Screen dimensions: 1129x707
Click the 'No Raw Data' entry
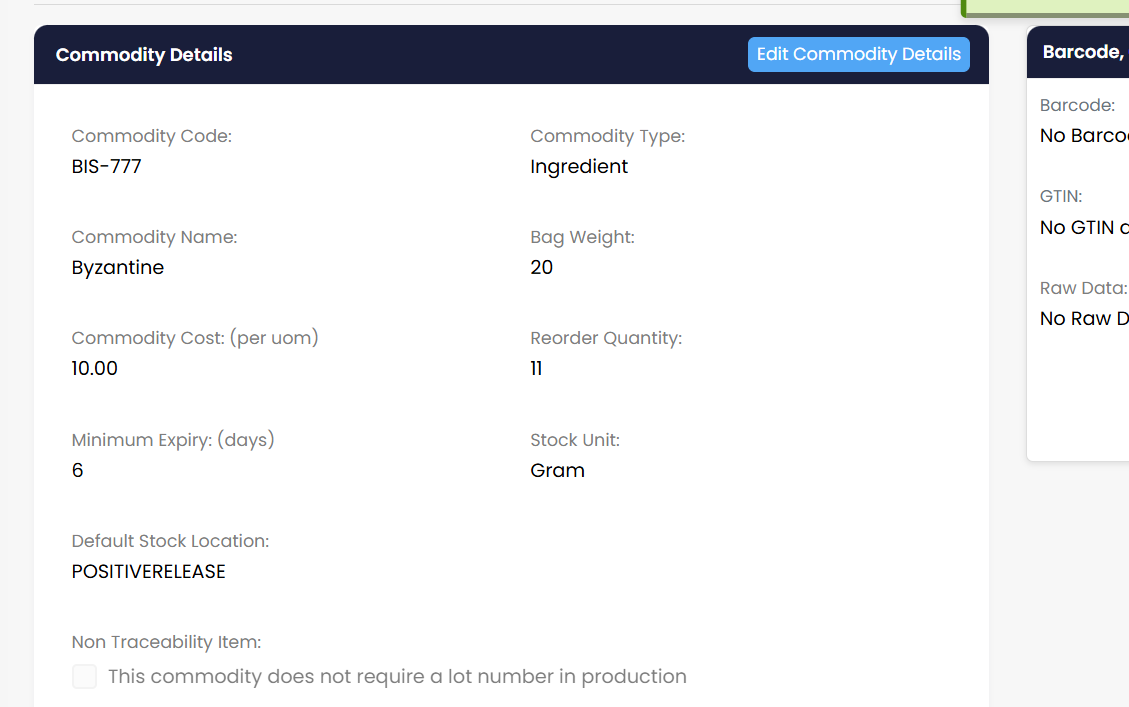(1084, 318)
